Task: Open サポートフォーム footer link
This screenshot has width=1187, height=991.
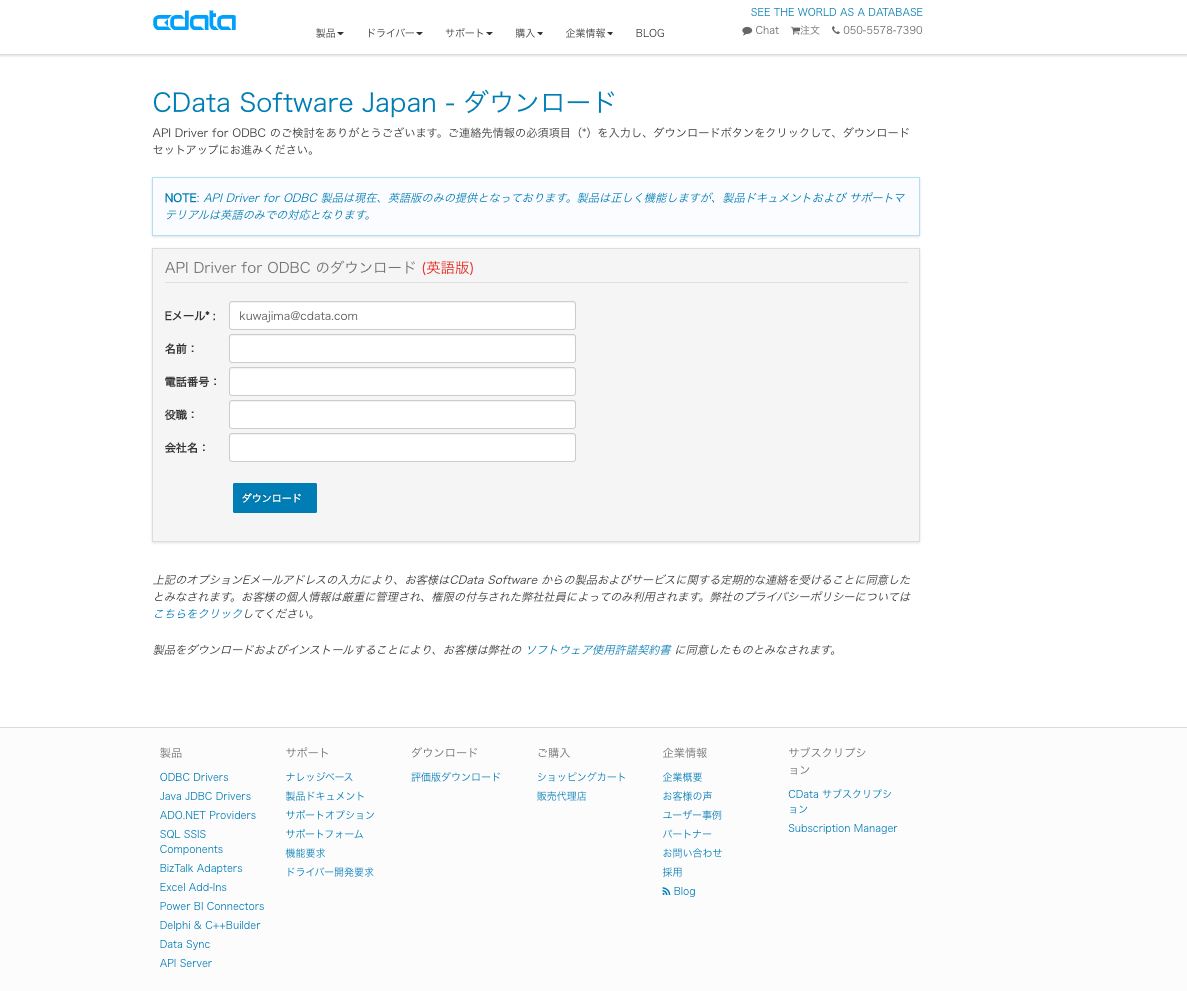Action: click(324, 834)
